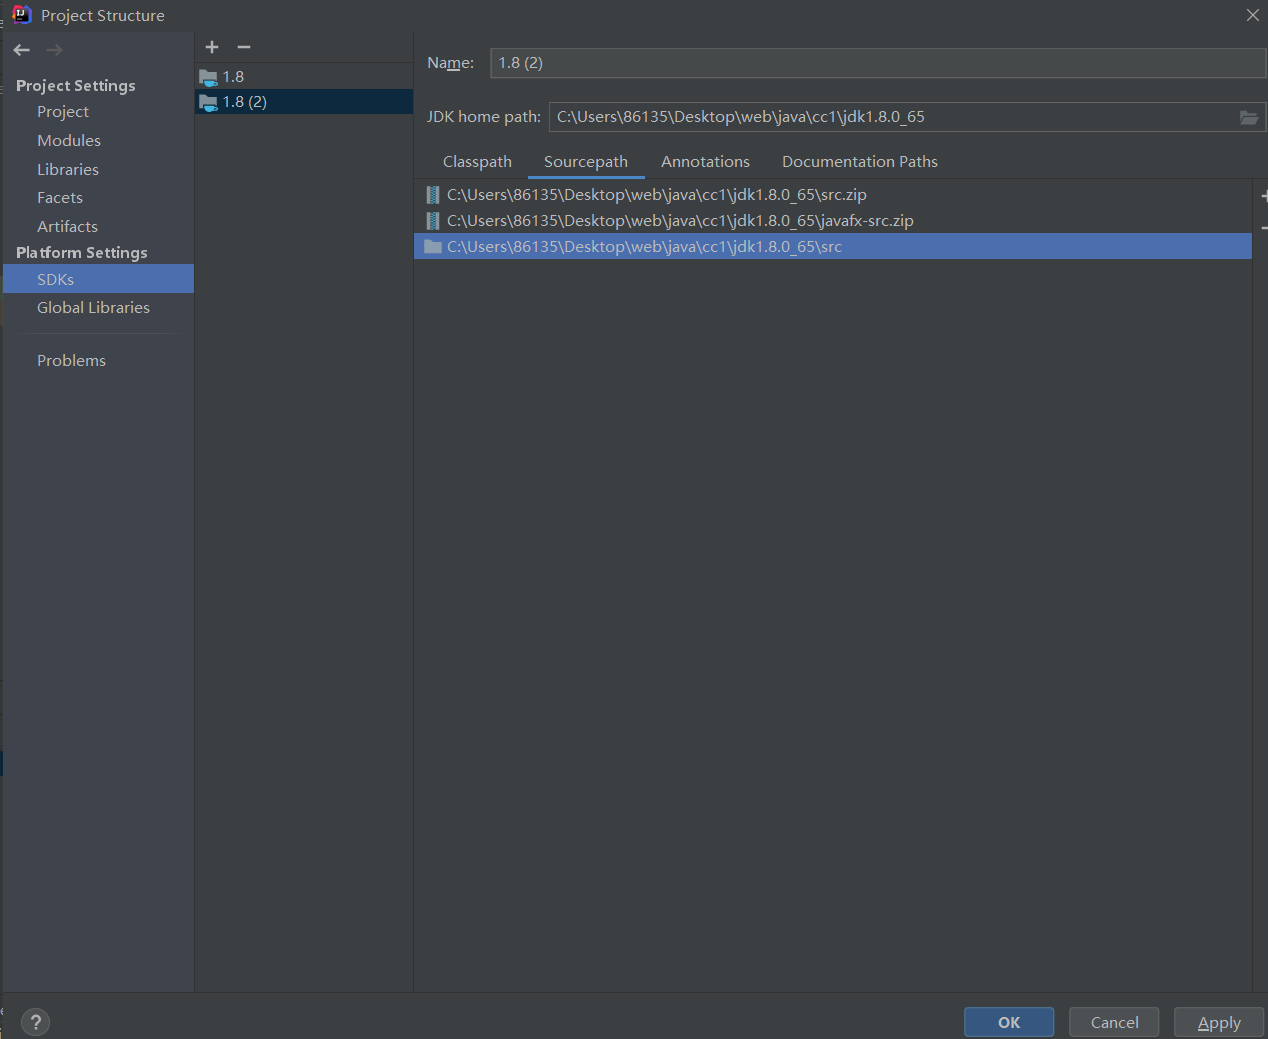This screenshot has width=1268, height=1039.
Task: Open Modules settings page
Action: coord(69,141)
